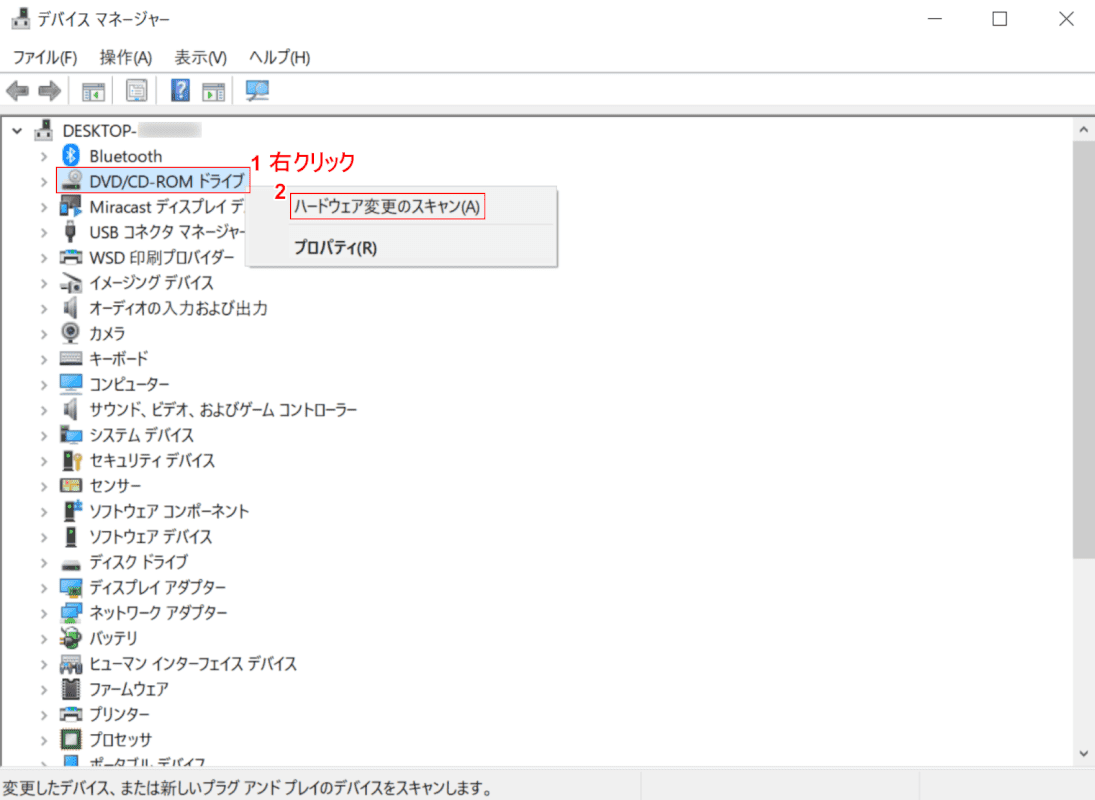Select the センサー icon
The height and width of the screenshot is (800, 1095).
(x=71, y=485)
